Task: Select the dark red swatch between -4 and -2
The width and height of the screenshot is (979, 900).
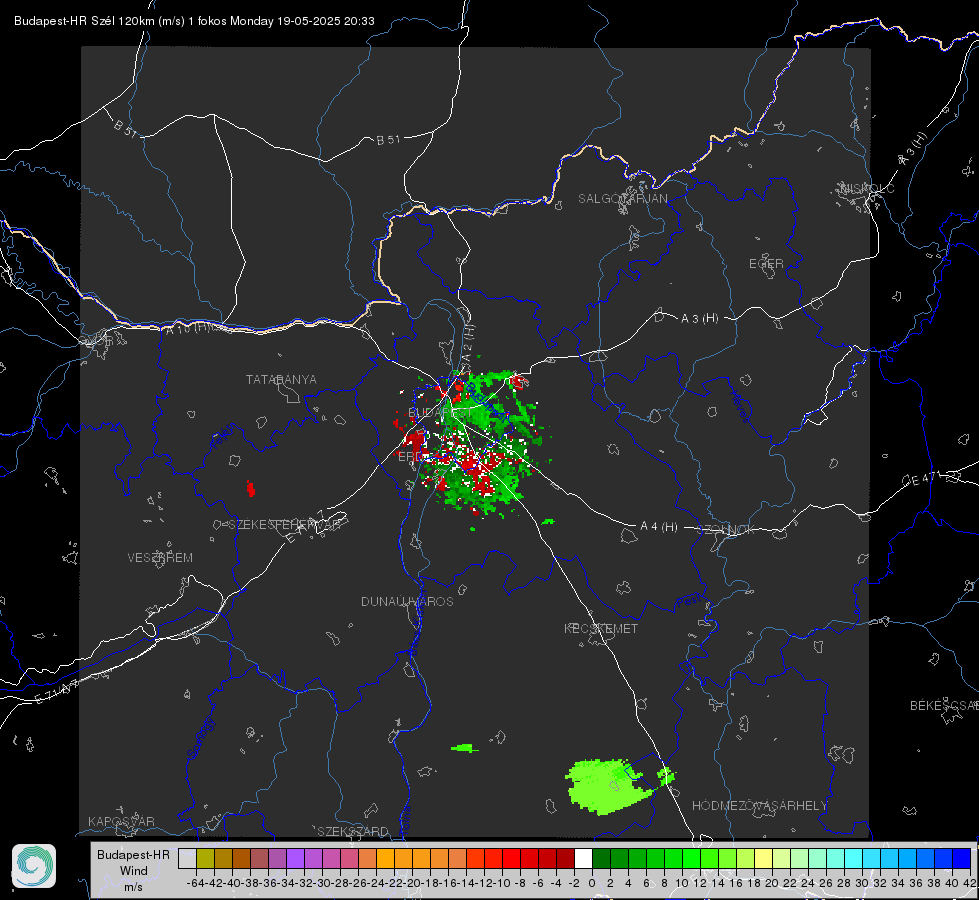Action: click(x=565, y=858)
